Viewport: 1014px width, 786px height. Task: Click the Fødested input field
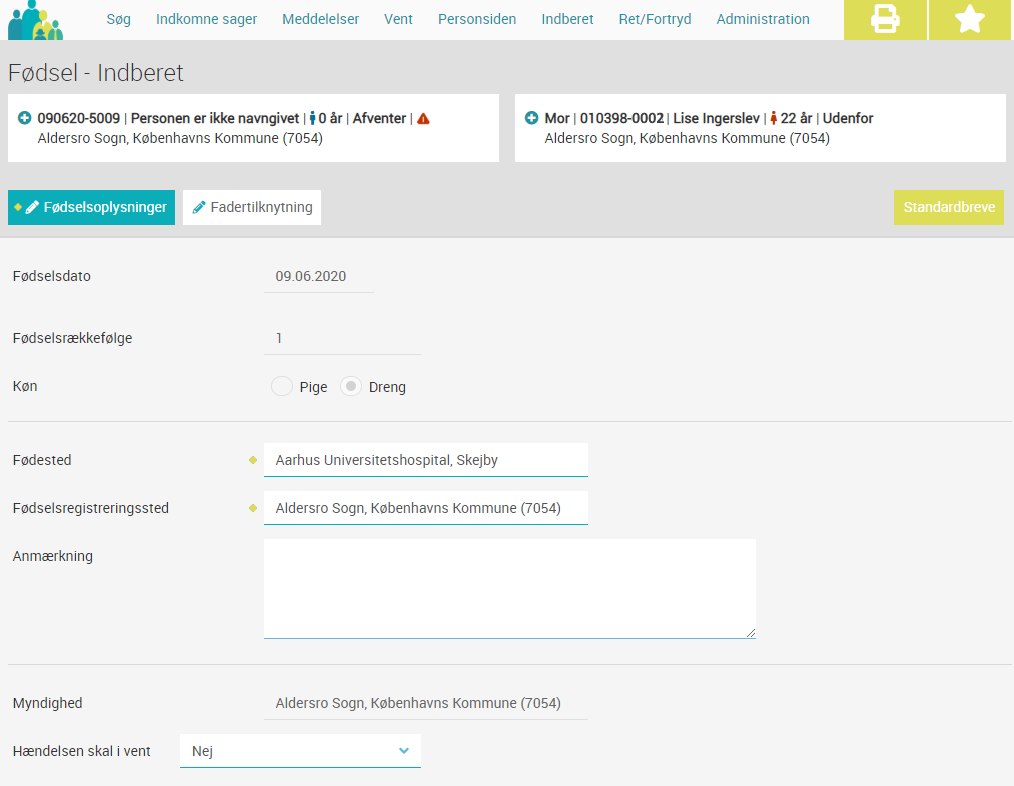(x=426, y=460)
